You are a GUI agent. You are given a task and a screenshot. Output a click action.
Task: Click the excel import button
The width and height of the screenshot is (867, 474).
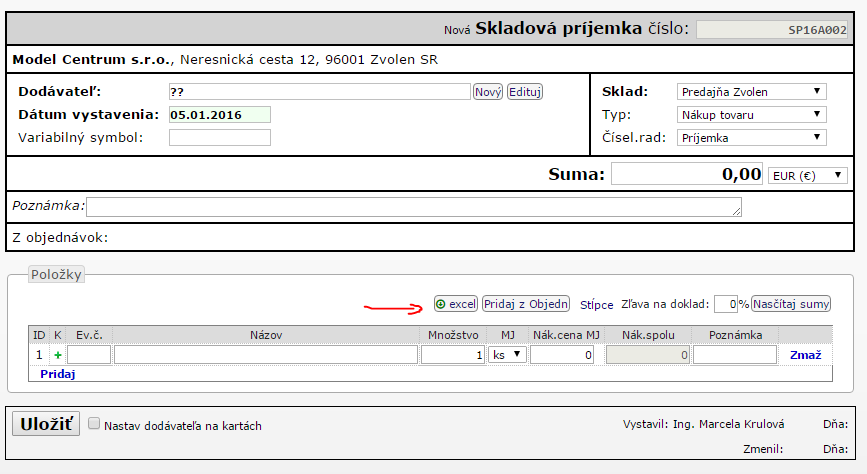[x=456, y=304]
